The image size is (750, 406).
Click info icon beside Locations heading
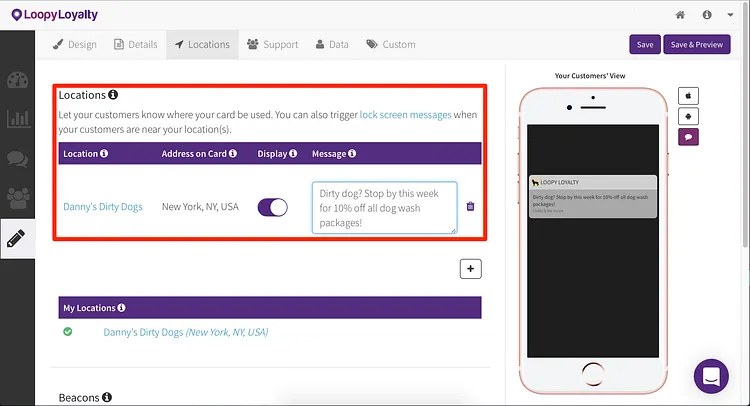[113, 95]
